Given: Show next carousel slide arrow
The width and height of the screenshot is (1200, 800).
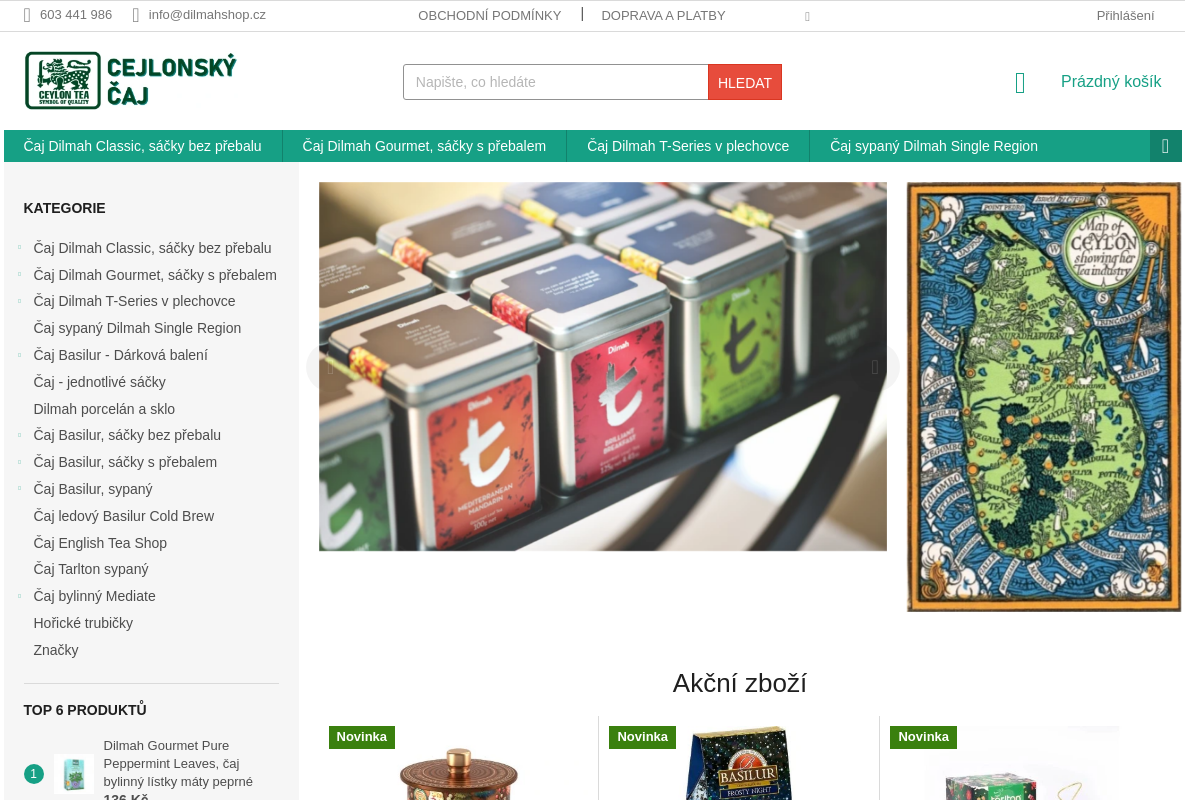Looking at the screenshot, I should [x=875, y=367].
